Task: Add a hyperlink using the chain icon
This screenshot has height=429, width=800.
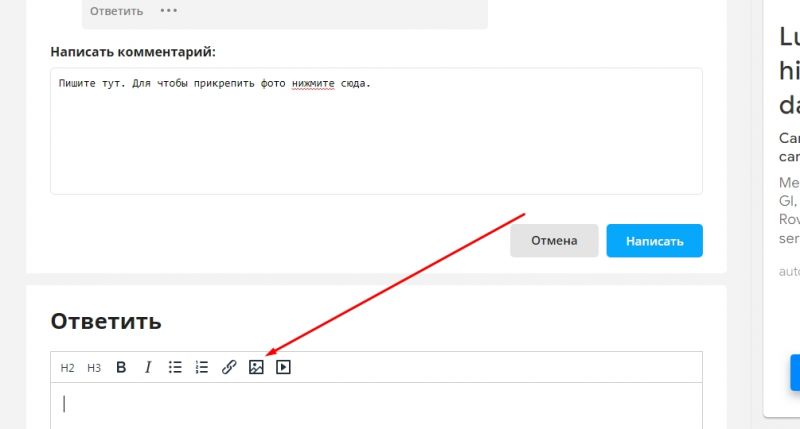Action: (229, 367)
